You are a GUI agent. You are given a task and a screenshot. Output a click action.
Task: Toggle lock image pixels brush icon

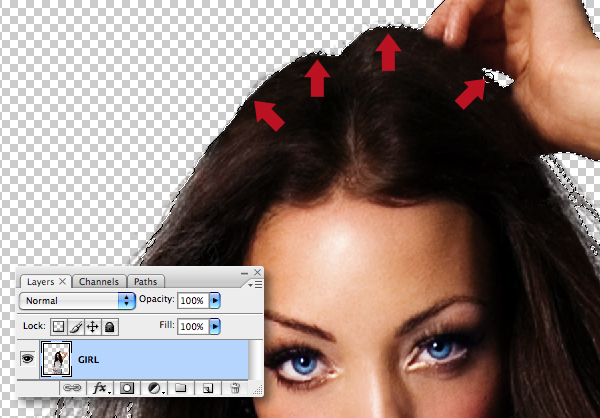[x=76, y=327]
